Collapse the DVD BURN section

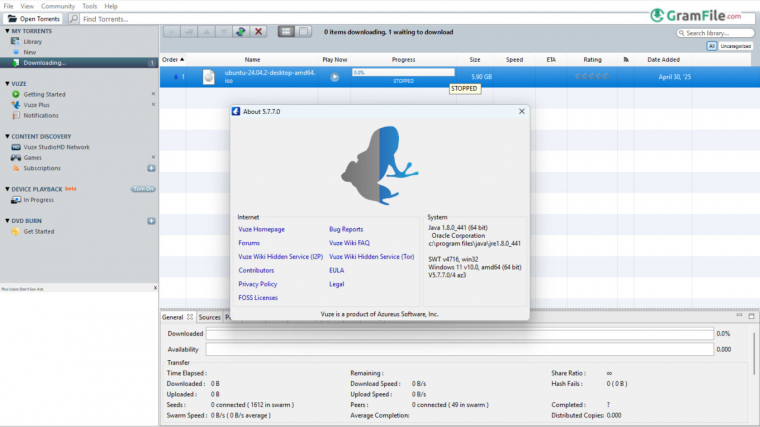(x=6, y=220)
